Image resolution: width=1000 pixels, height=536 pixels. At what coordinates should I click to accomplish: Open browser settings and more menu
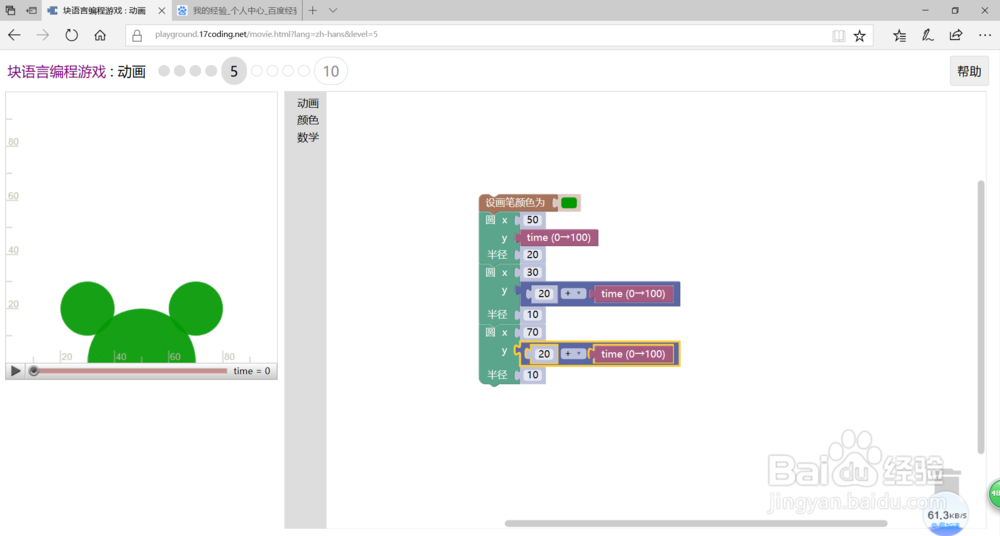click(985, 36)
